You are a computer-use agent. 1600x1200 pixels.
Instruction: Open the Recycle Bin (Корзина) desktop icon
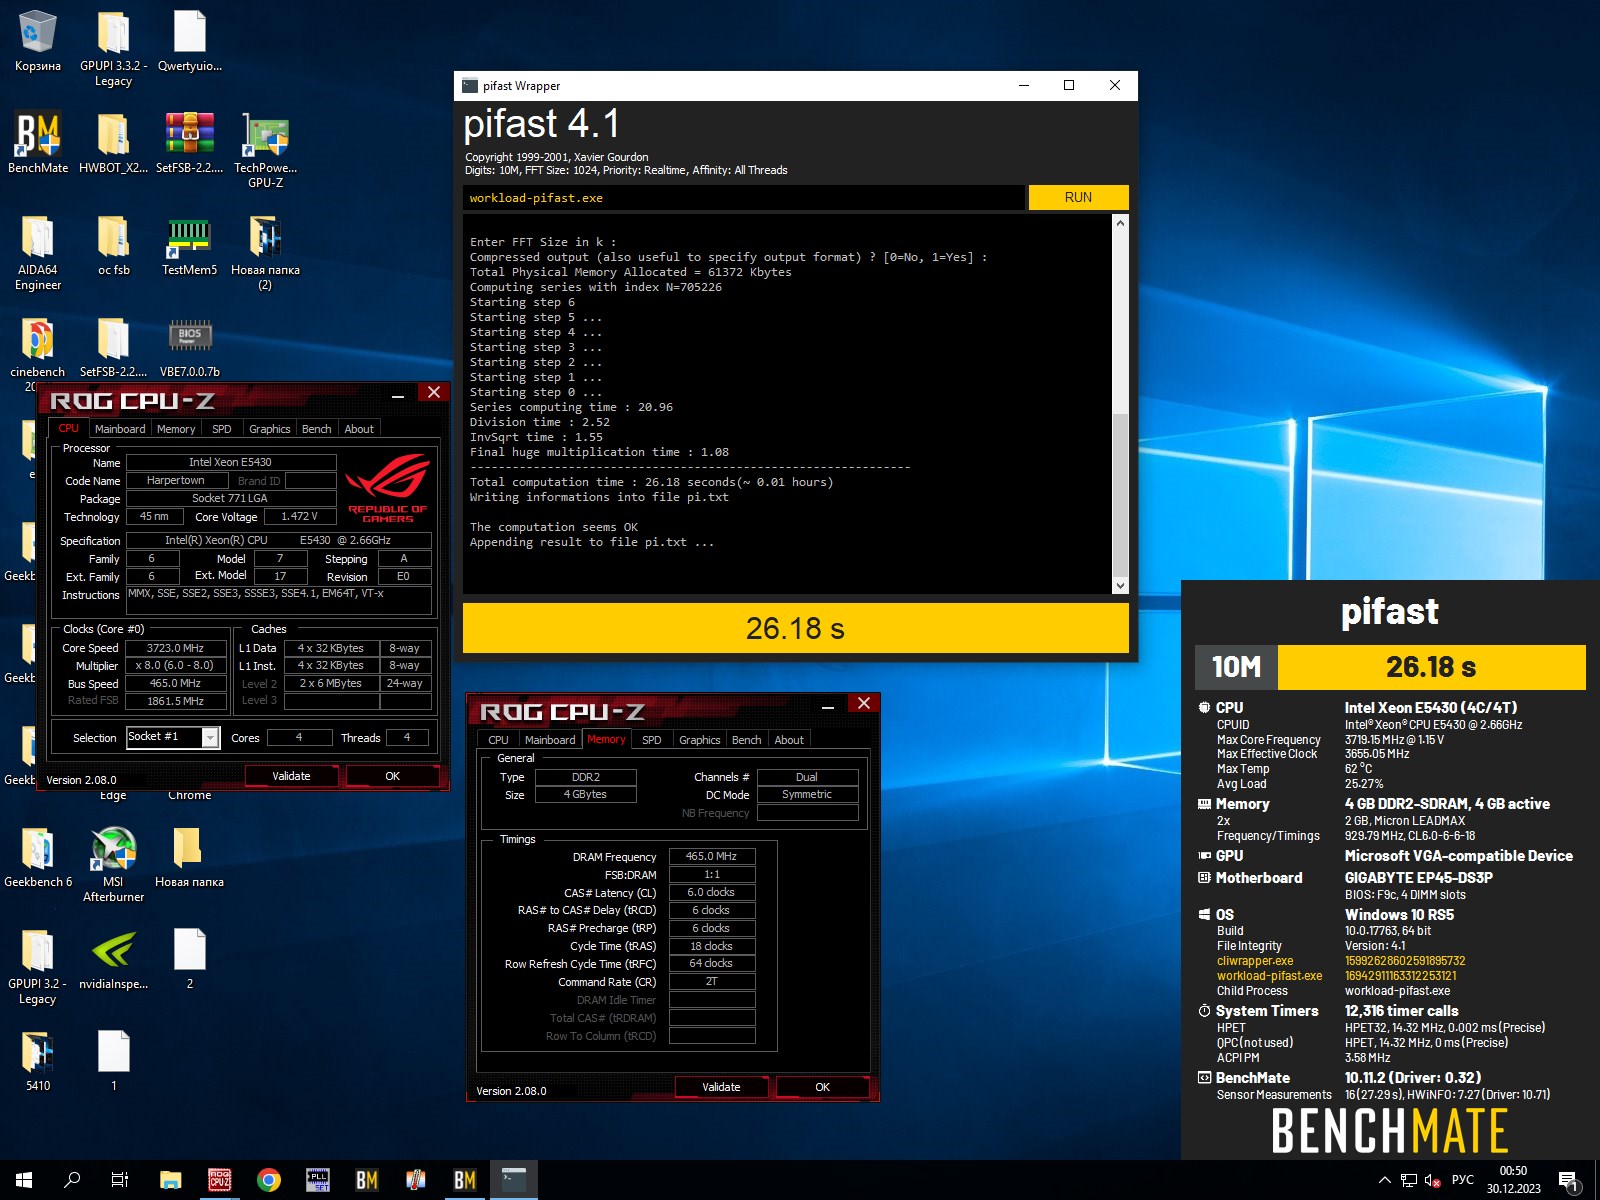tap(38, 42)
